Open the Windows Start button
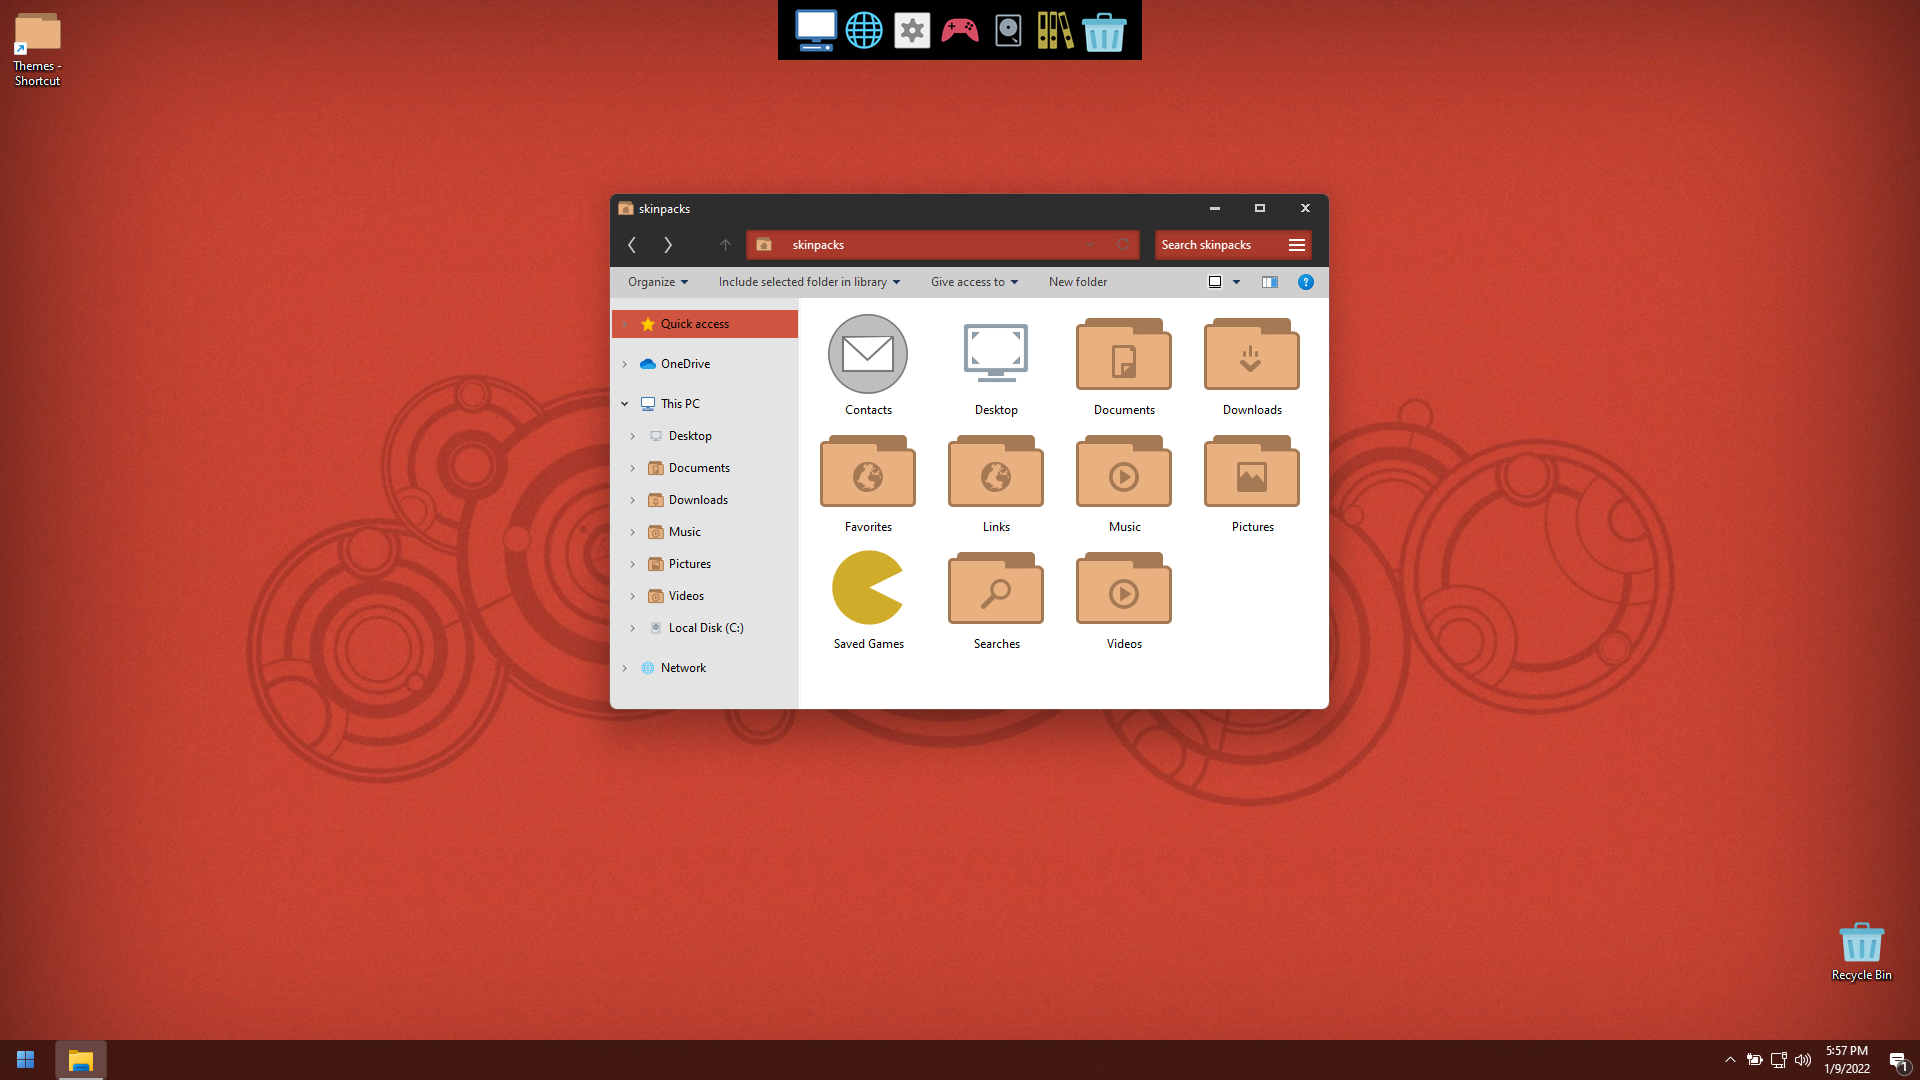The image size is (1920, 1080). pos(26,1059)
